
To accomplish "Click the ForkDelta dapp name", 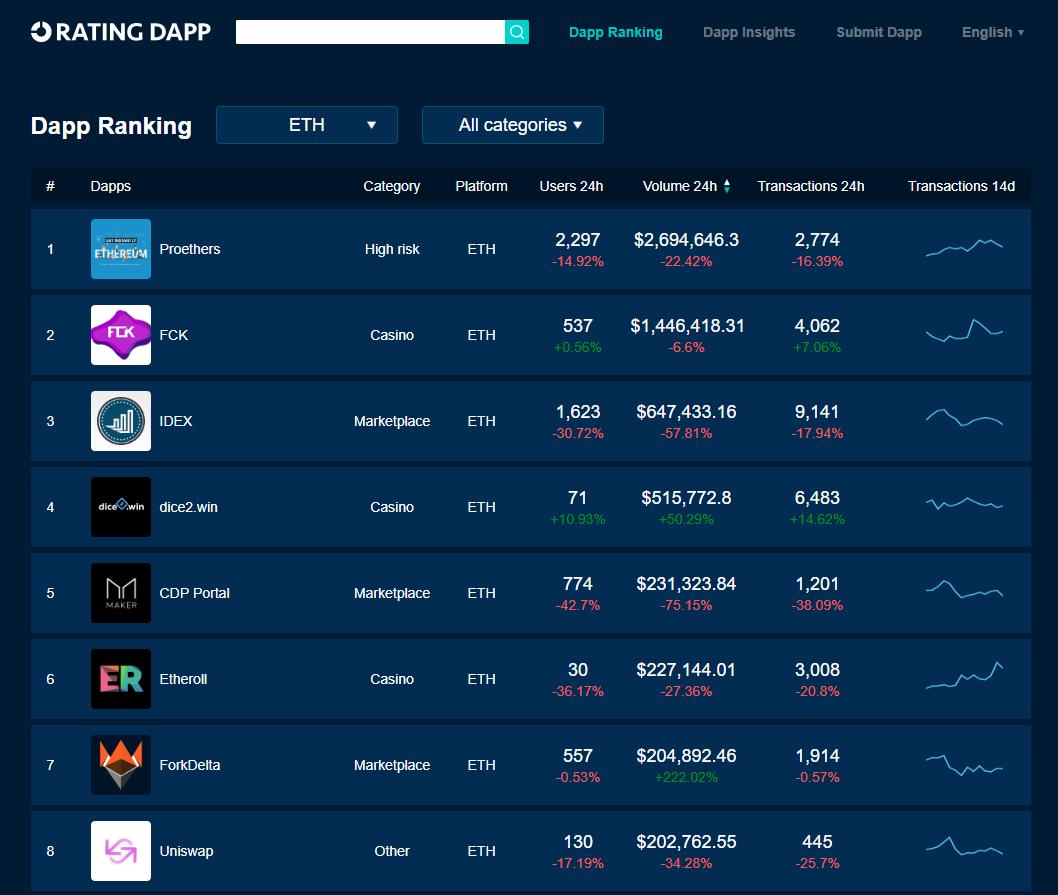I will pyautogui.click(x=190, y=765).
